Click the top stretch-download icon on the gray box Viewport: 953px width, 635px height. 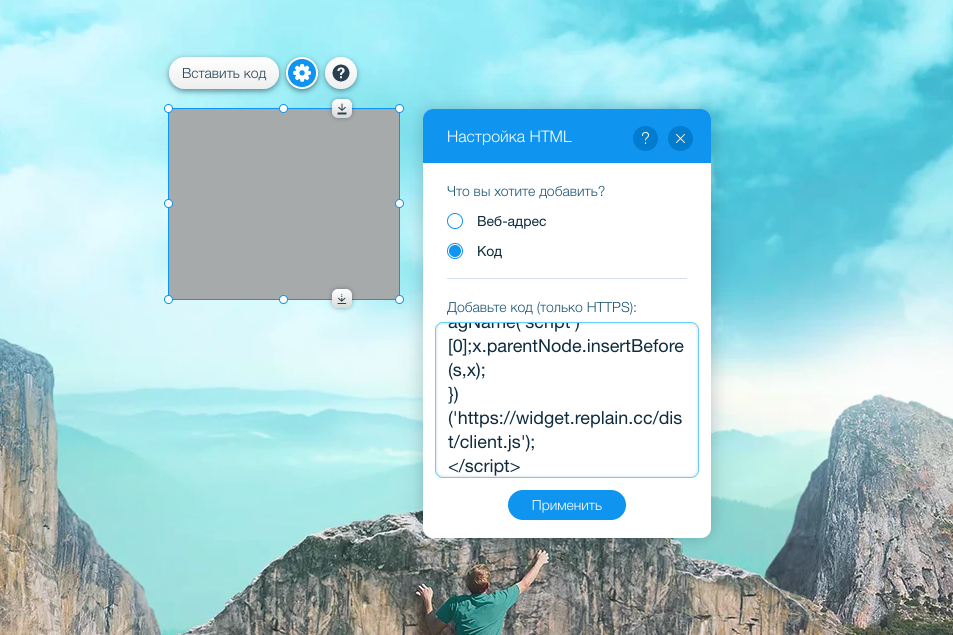[342, 109]
